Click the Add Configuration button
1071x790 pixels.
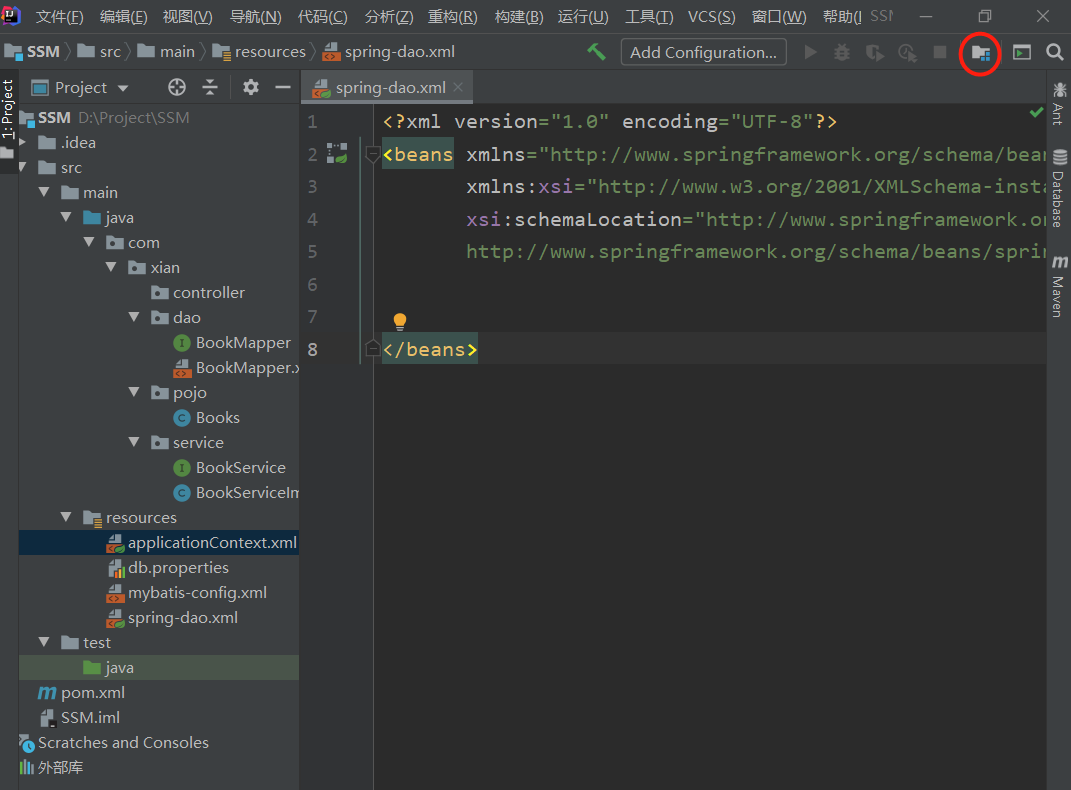click(x=703, y=52)
